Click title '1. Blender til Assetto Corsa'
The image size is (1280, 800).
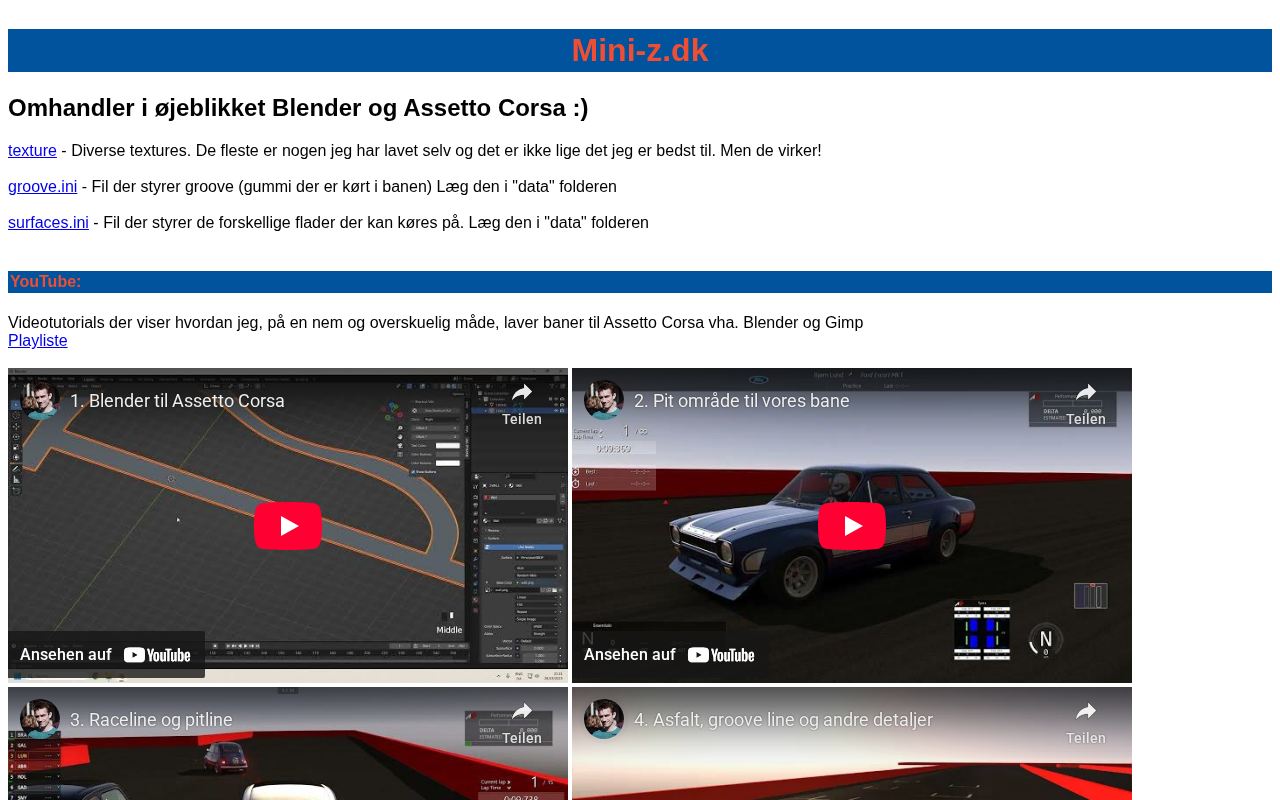click(x=177, y=401)
